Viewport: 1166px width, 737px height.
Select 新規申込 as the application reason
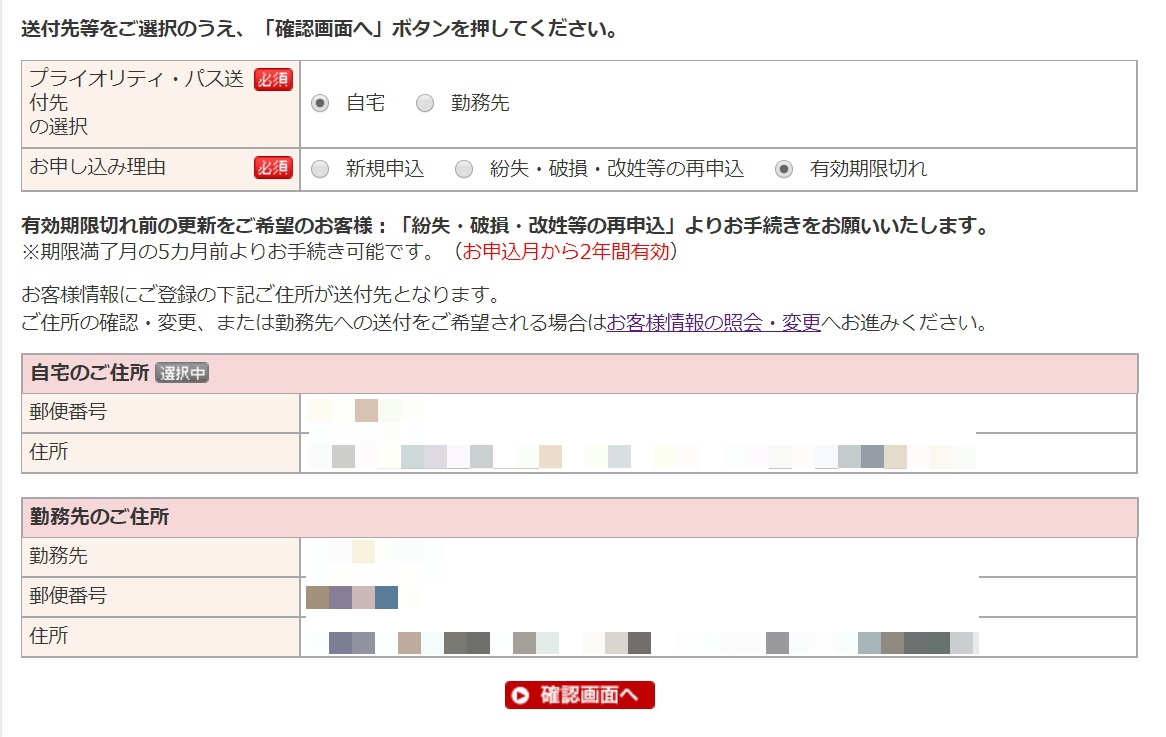[x=320, y=170]
